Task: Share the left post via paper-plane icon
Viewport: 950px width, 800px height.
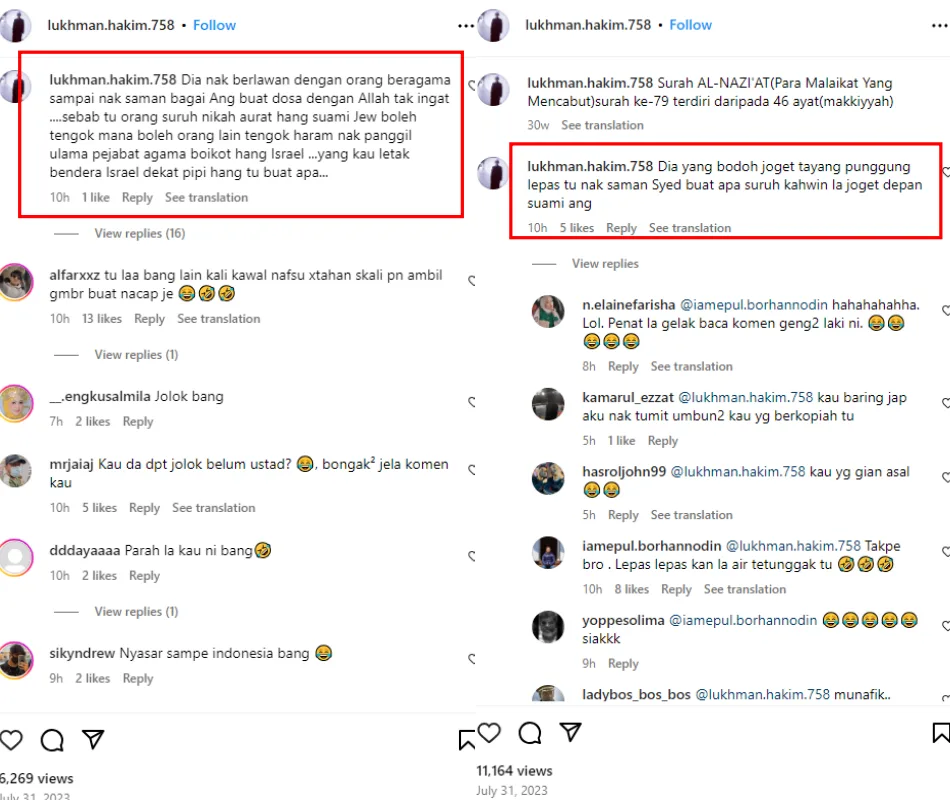Action: pos(93,740)
